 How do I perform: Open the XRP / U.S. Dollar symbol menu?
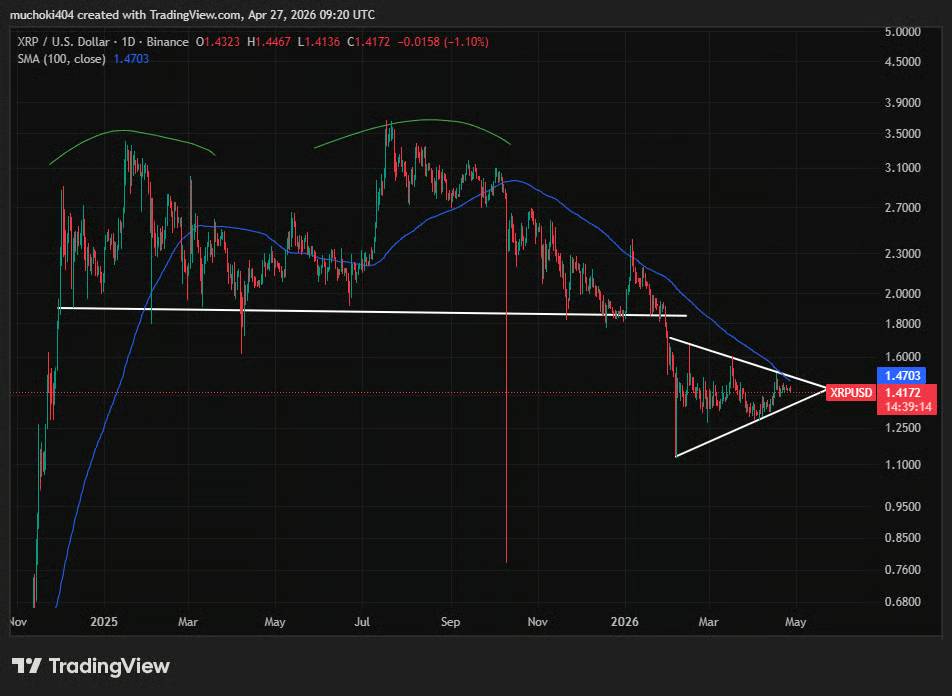(62, 42)
